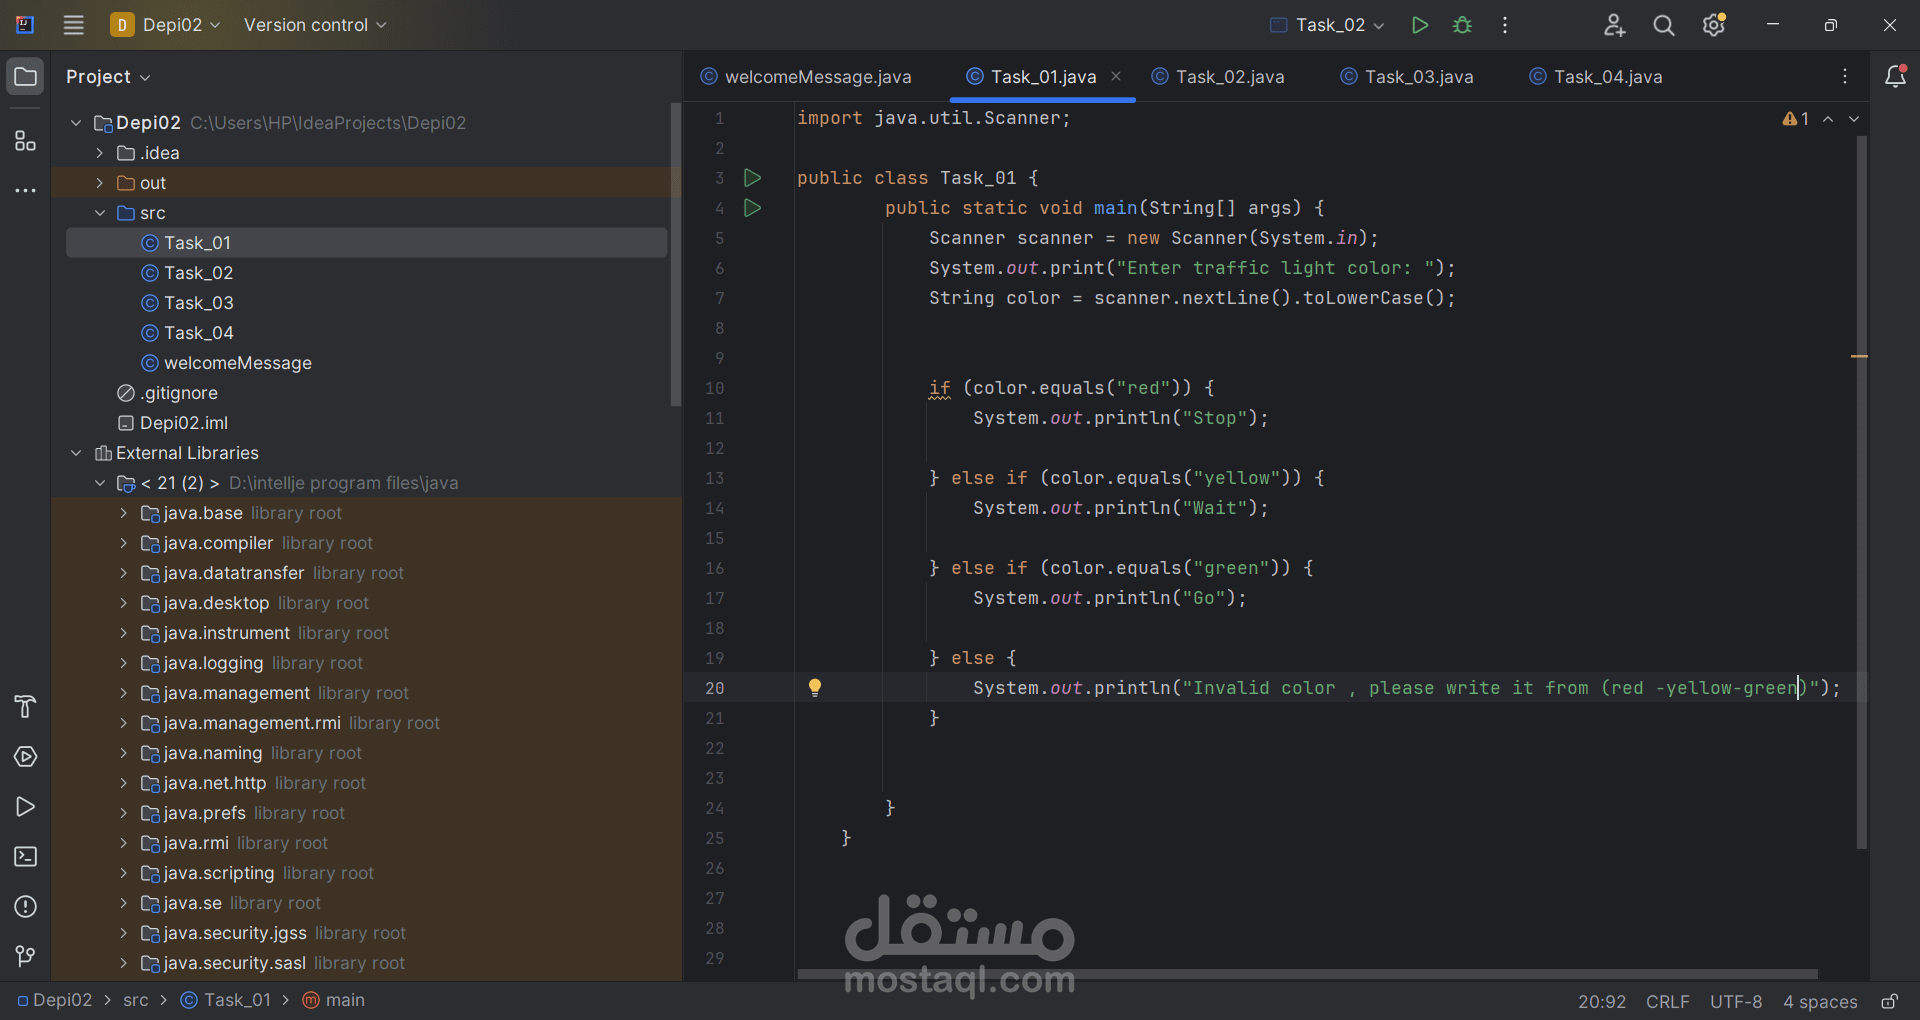The height and width of the screenshot is (1020, 1920).
Task: Expand the .idea folder
Action: (x=100, y=153)
